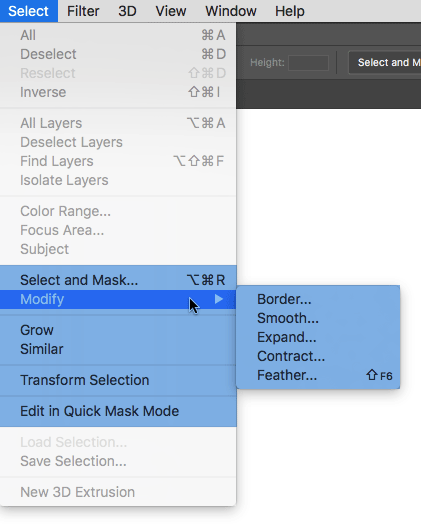This screenshot has width=421, height=529.
Task: Click the Select menu title
Action: tap(29, 11)
